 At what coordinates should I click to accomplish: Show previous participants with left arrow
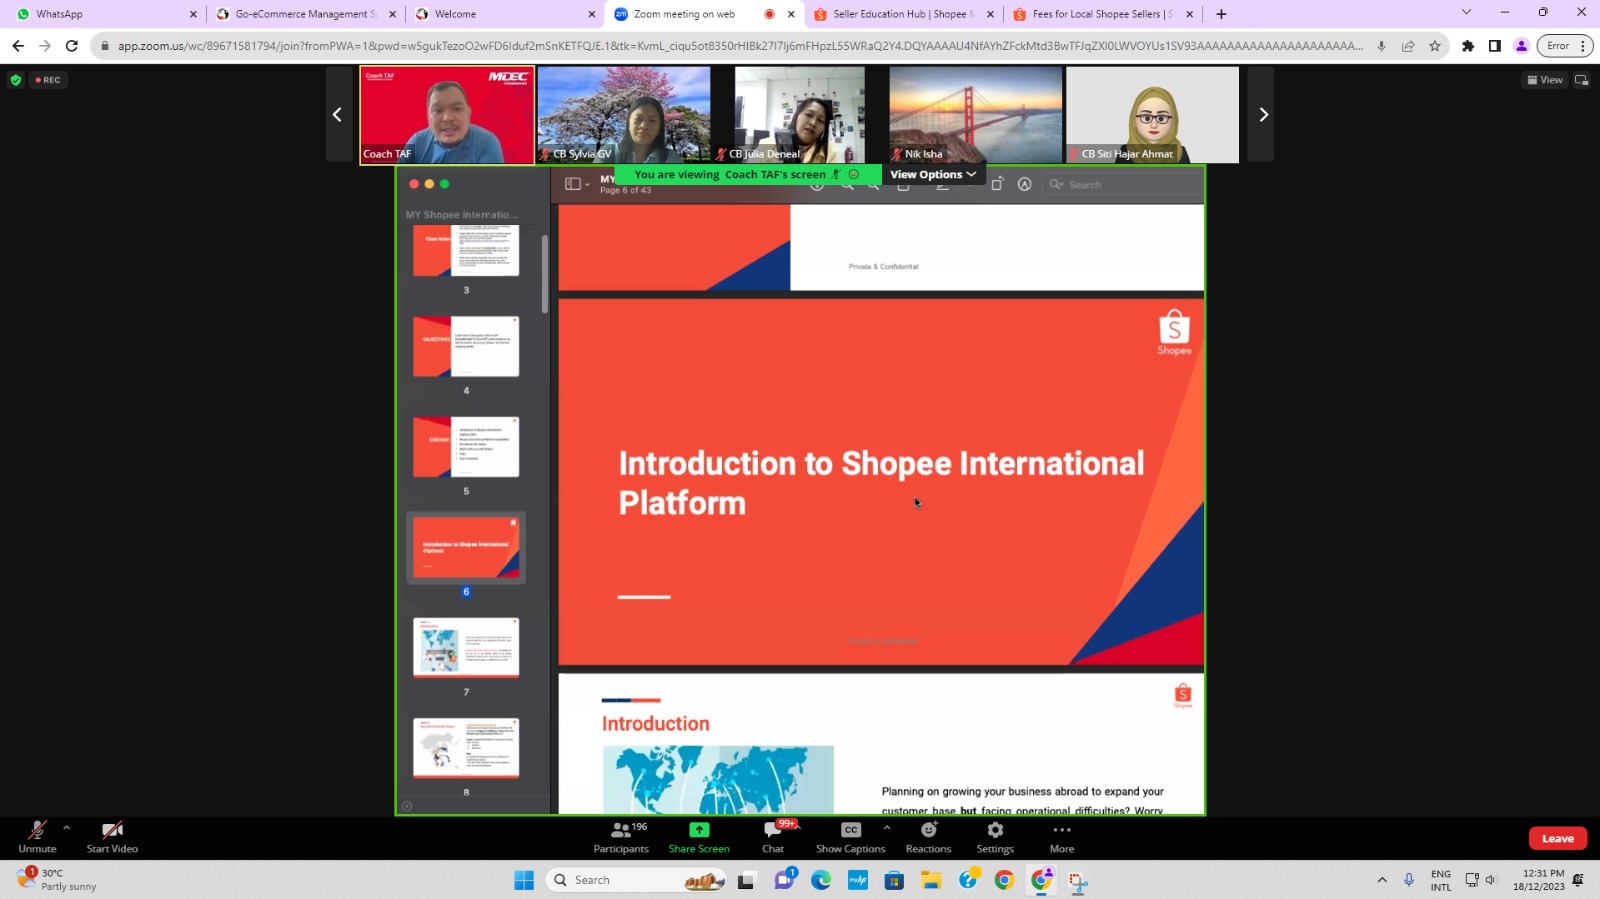coord(338,115)
